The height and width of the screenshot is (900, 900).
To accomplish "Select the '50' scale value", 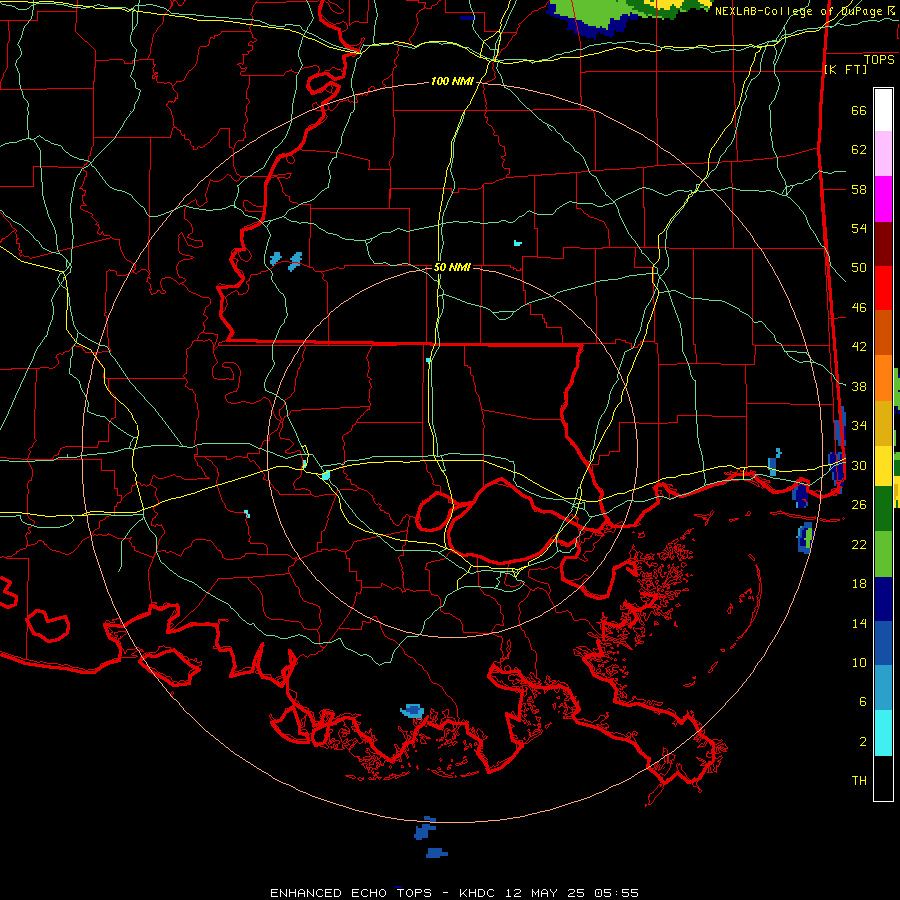I will (859, 268).
